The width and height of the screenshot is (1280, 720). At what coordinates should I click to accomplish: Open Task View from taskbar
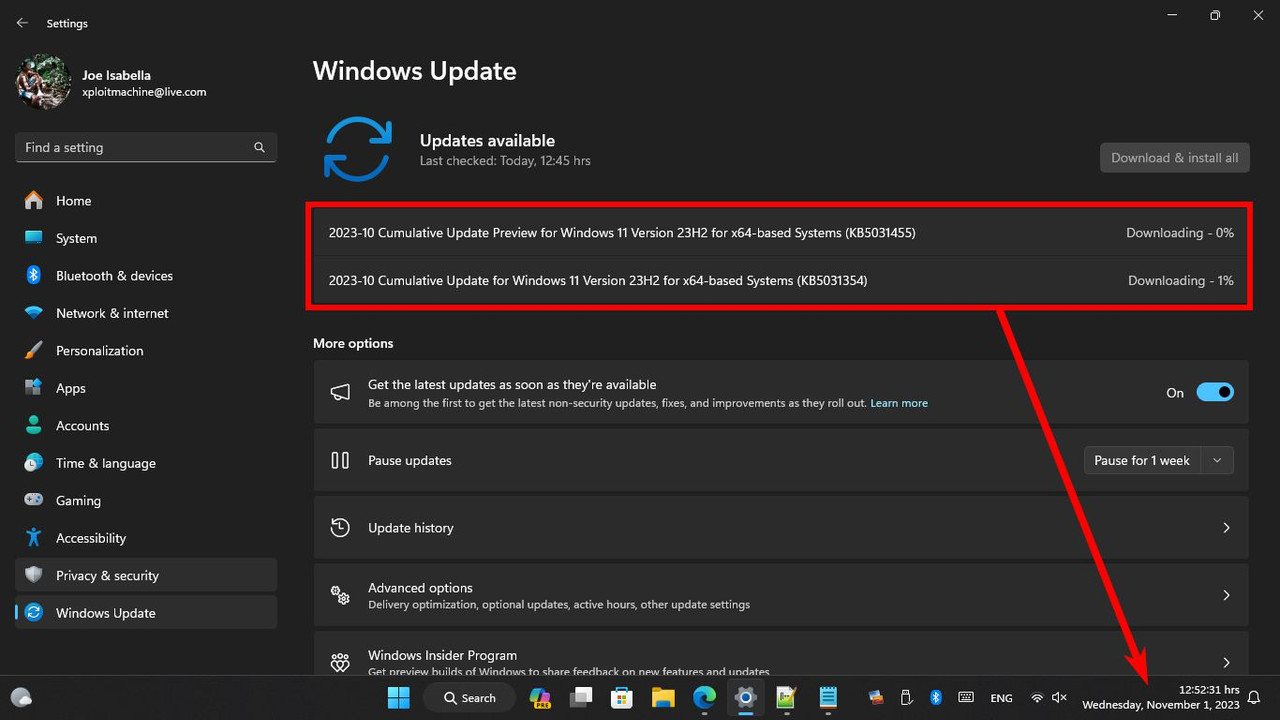click(581, 698)
